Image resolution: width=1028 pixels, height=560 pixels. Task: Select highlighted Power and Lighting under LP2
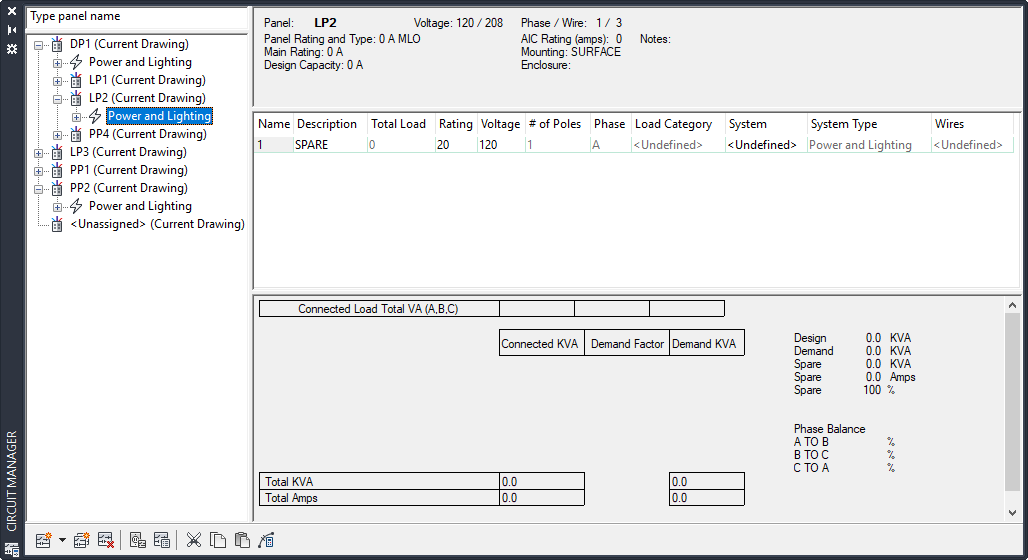159,116
